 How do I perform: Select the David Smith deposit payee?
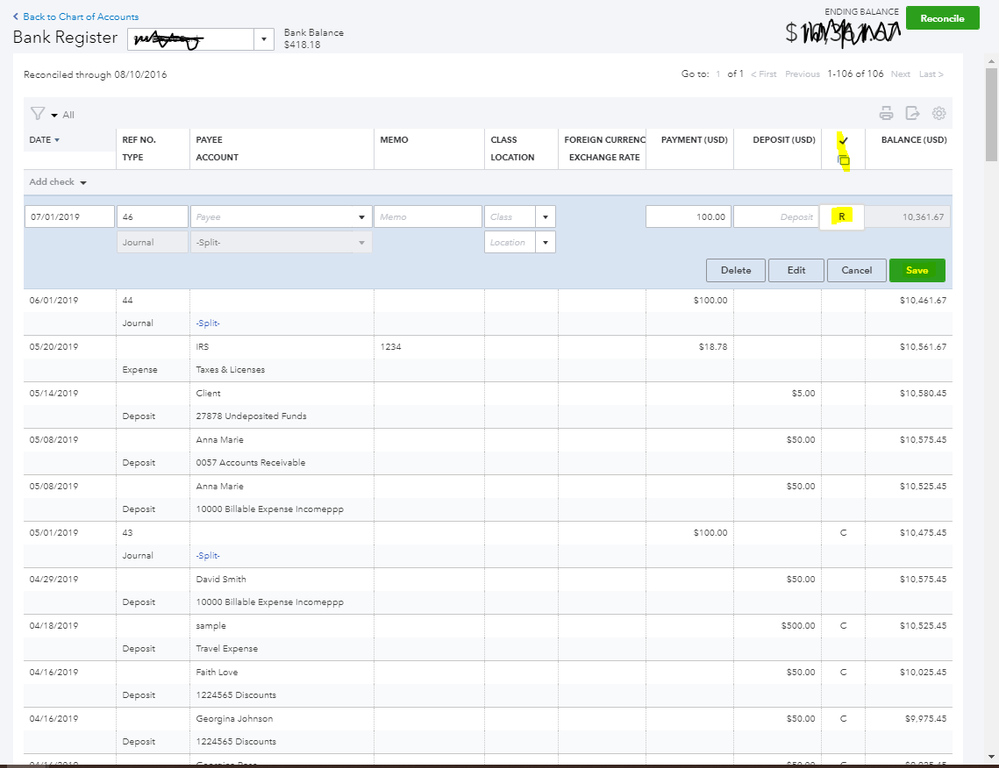click(x=220, y=579)
